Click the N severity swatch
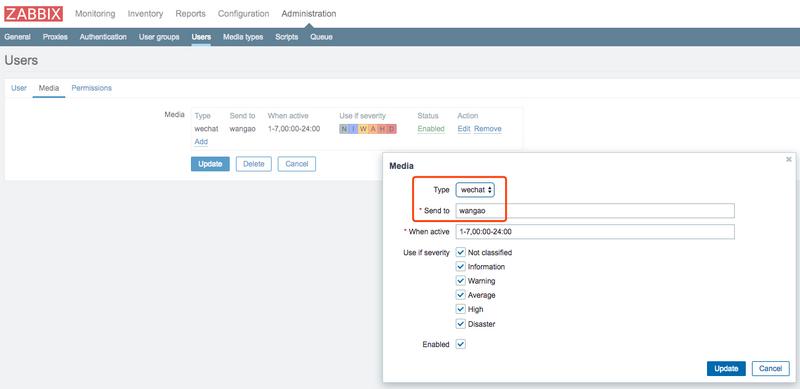The image size is (800, 389). (344, 129)
